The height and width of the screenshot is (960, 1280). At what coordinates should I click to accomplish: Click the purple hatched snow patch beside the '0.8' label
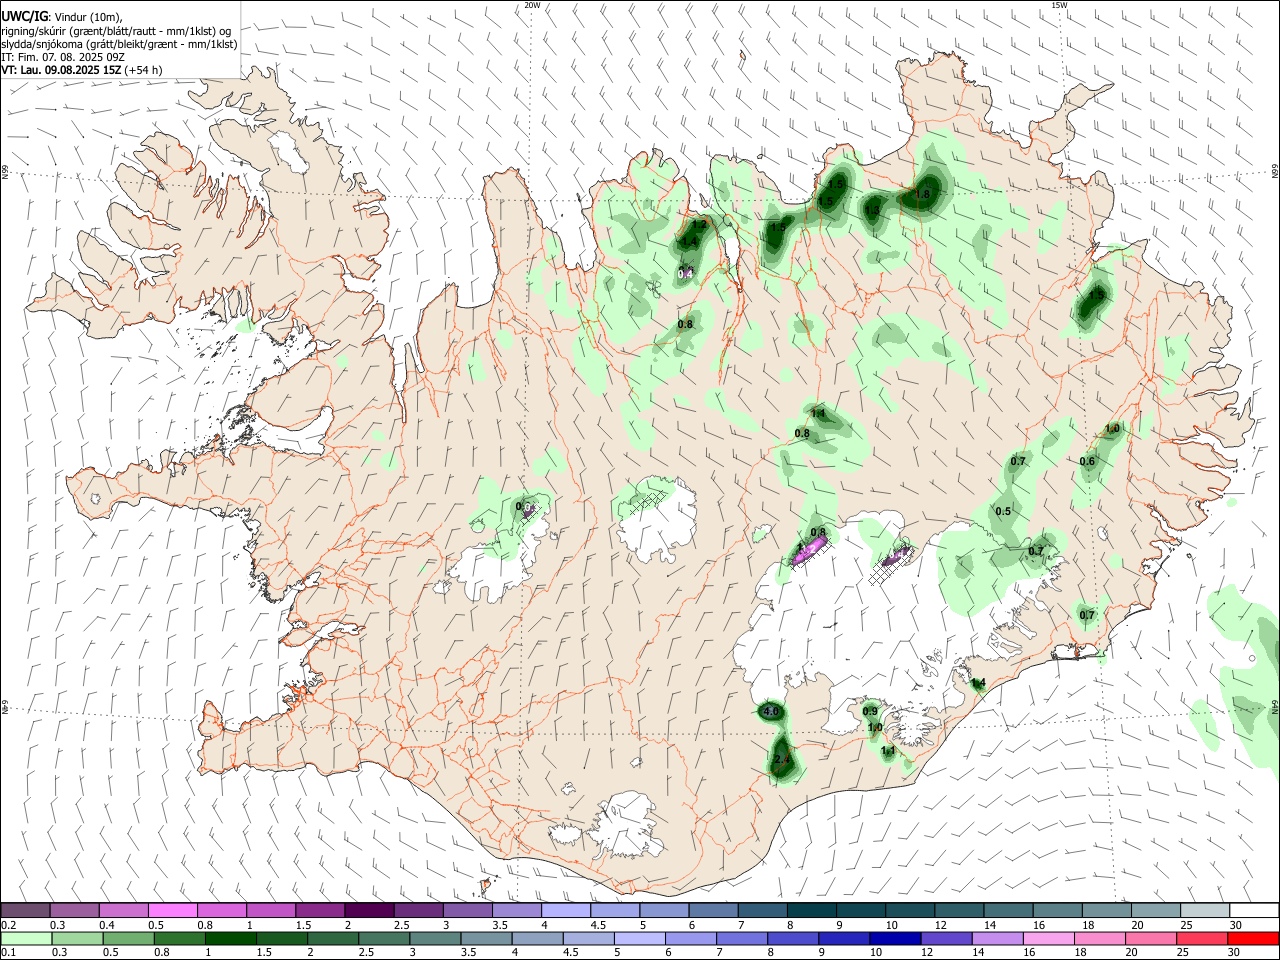tap(809, 549)
